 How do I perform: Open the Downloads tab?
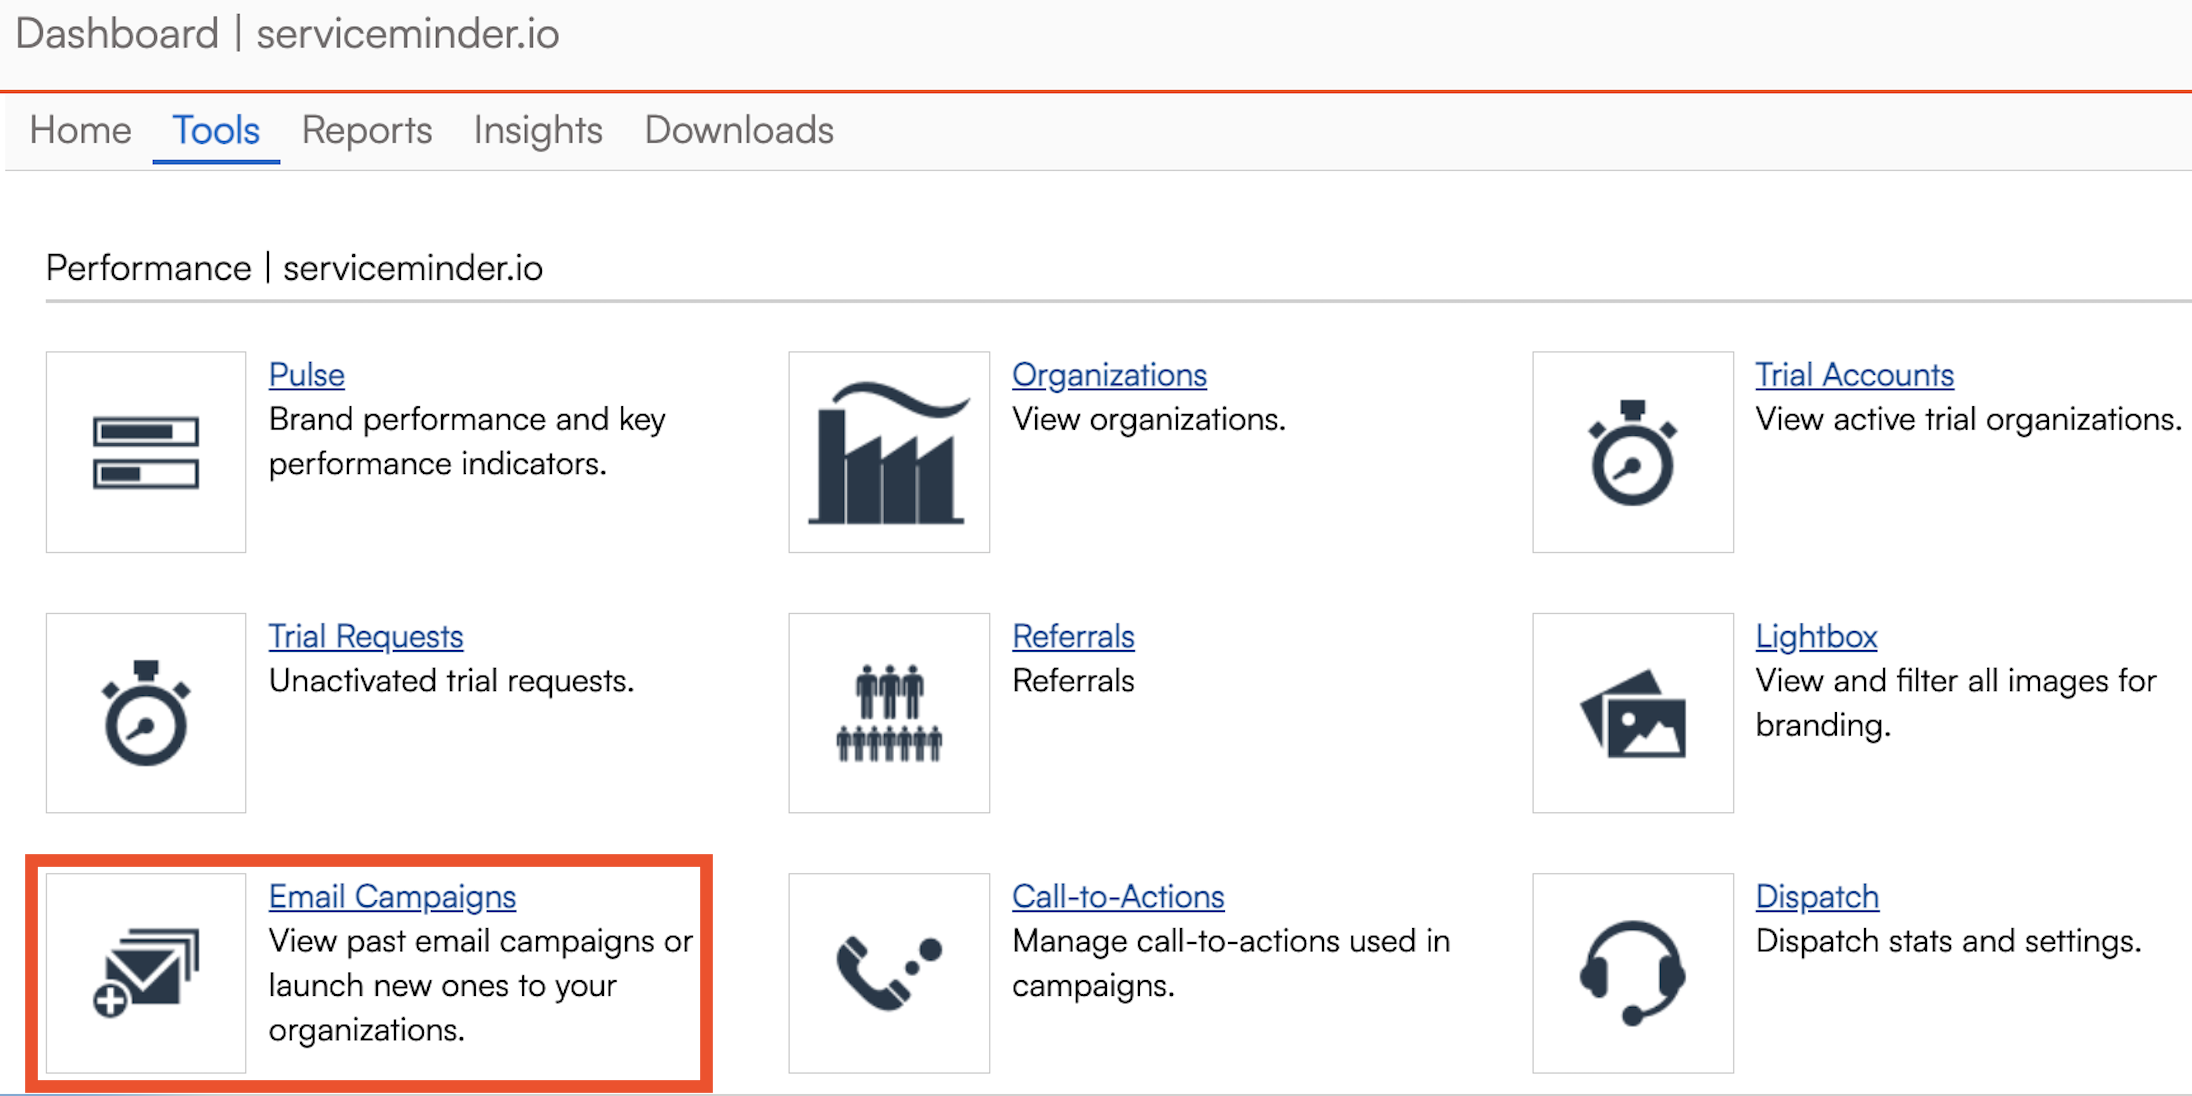[x=739, y=131]
